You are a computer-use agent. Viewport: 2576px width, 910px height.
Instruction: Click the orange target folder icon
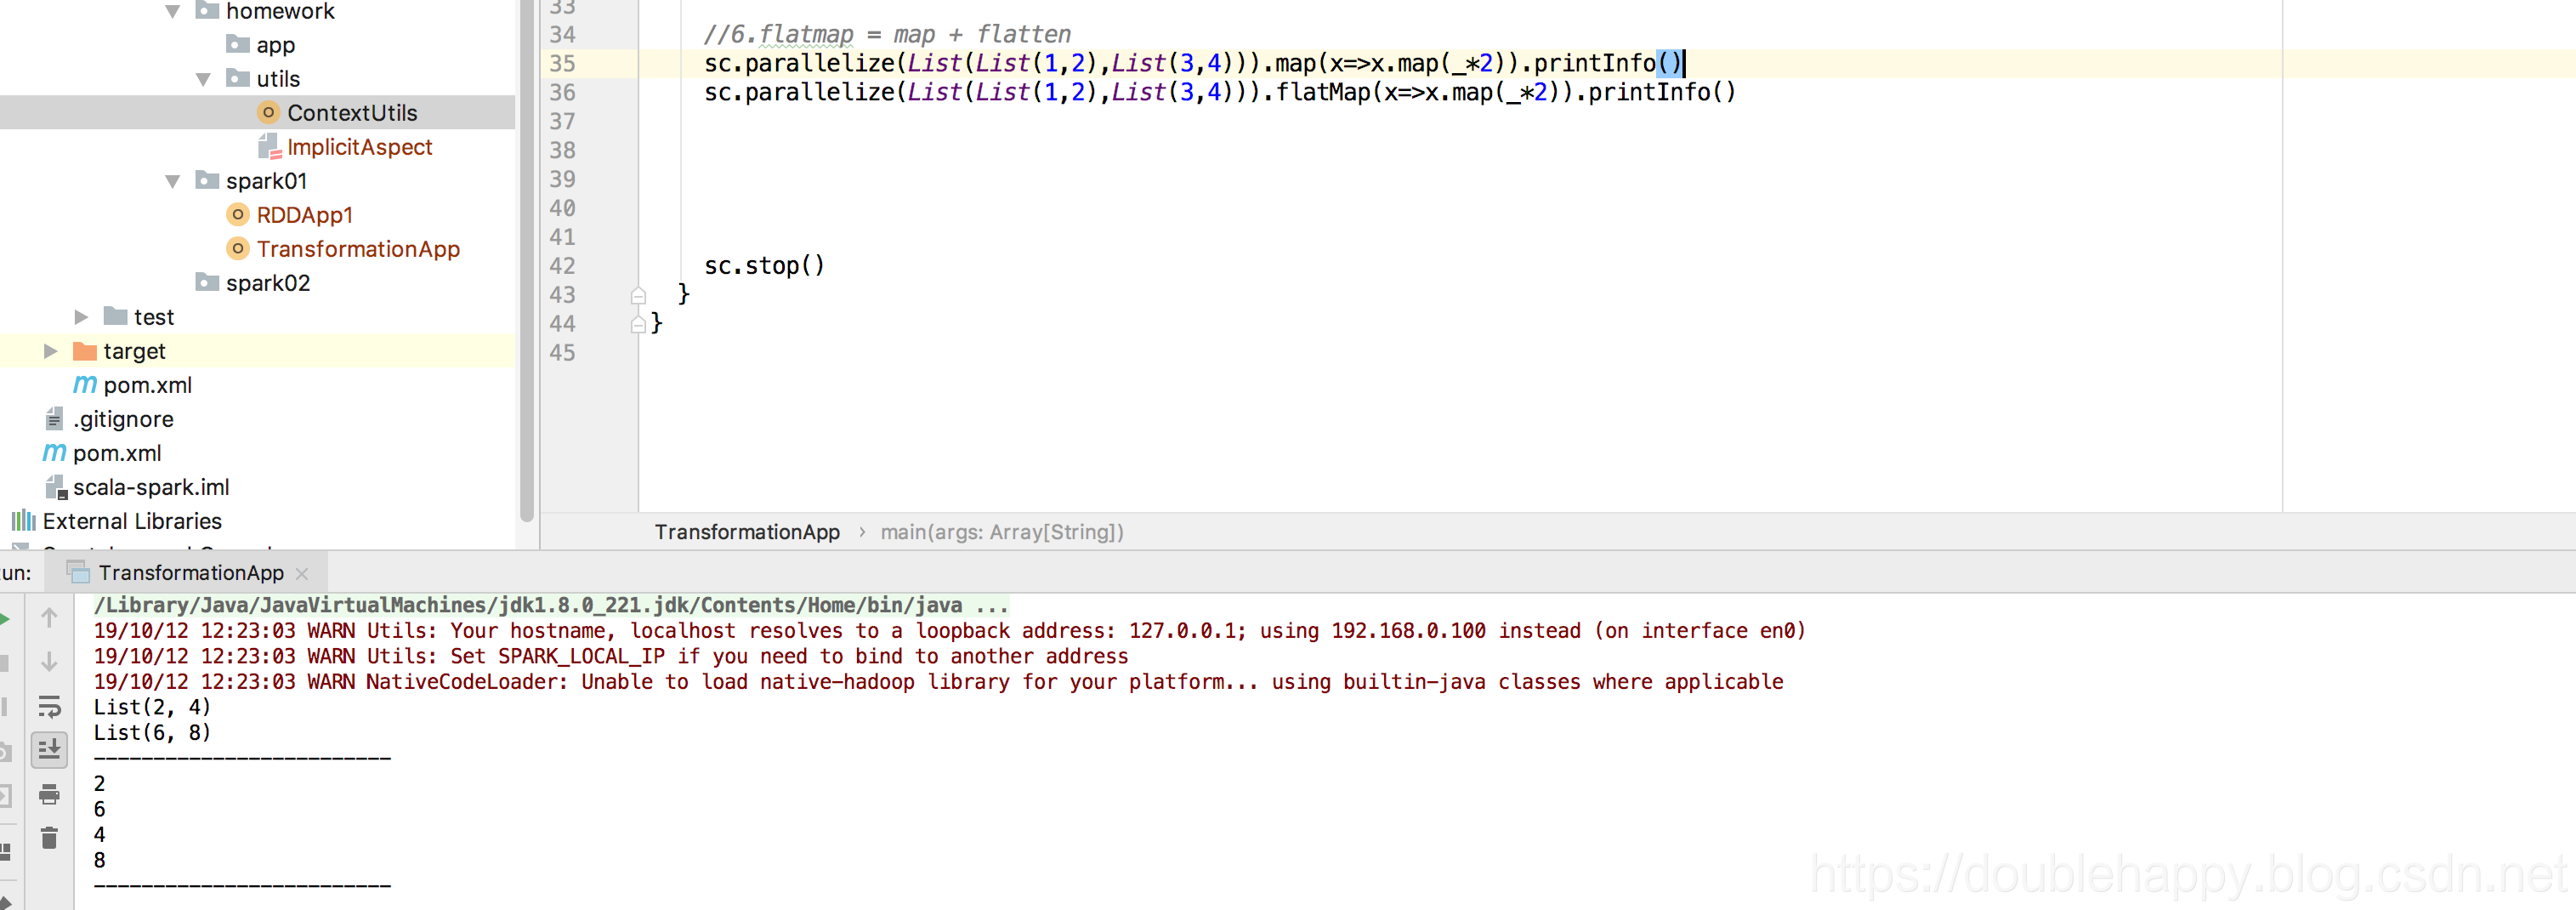click(x=85, y=351)
